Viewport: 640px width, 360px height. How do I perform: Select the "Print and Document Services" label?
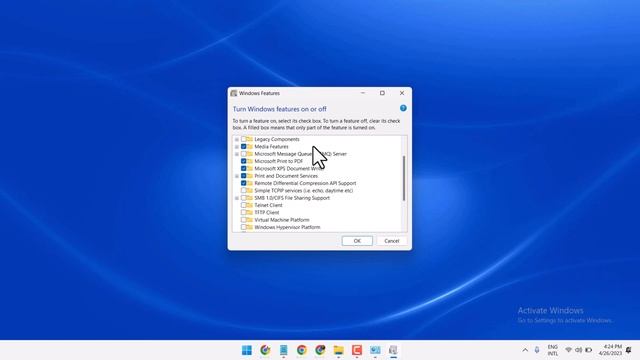(286, 176)
